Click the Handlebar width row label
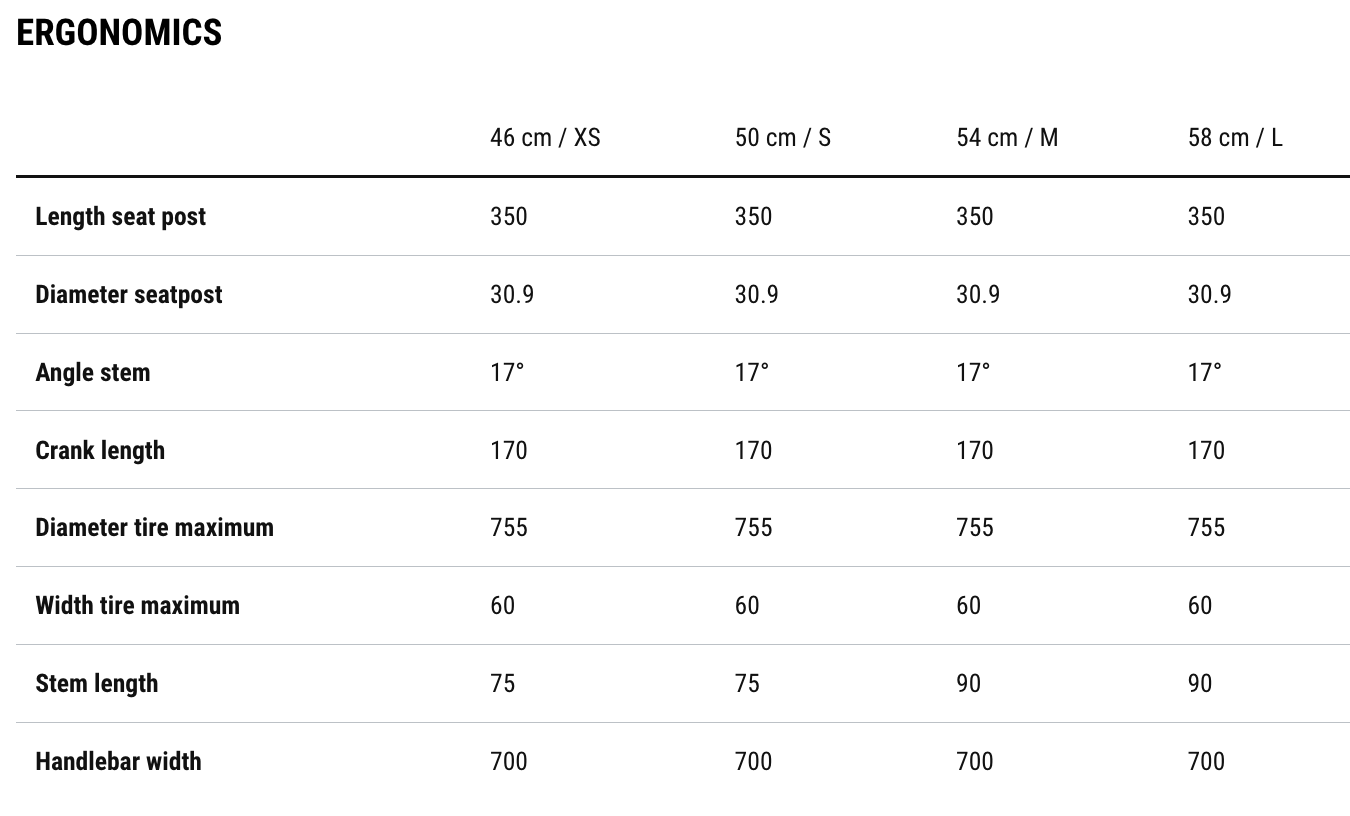The height and width of the screenshot is (816, 1350). 118,761
